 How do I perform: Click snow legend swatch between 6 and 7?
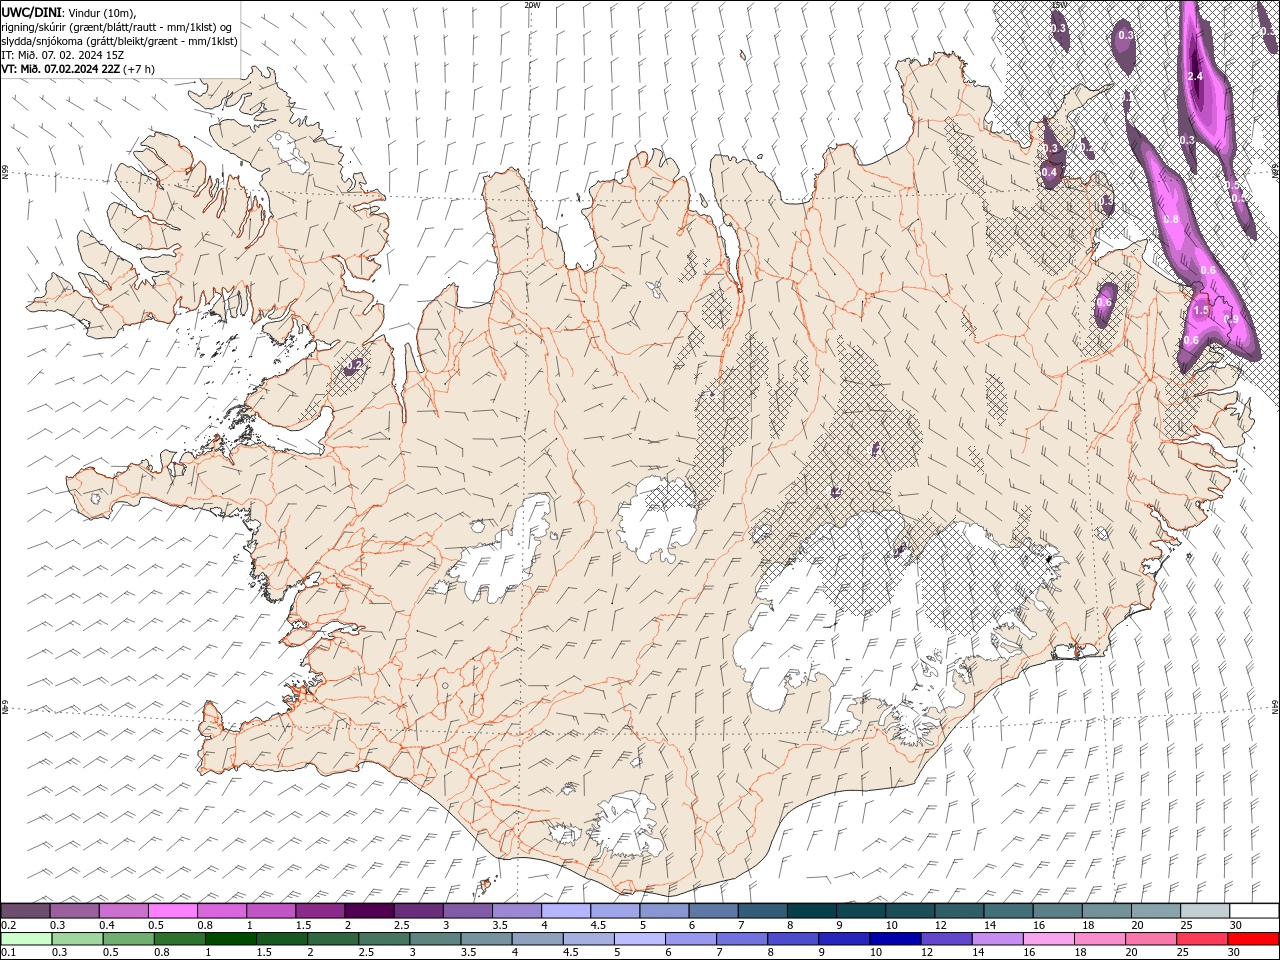click(713, 911)
